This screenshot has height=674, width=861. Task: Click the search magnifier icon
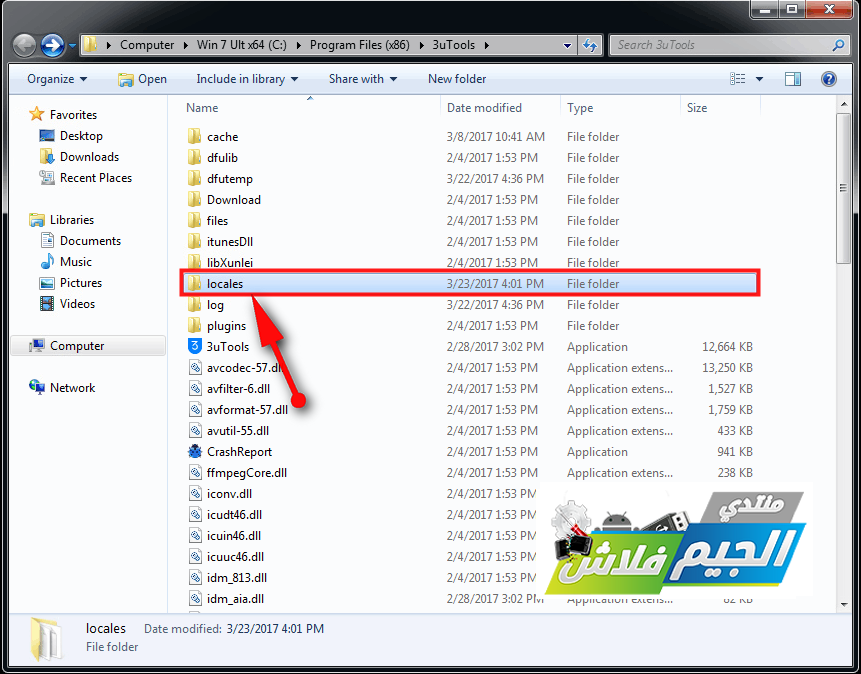838,45
